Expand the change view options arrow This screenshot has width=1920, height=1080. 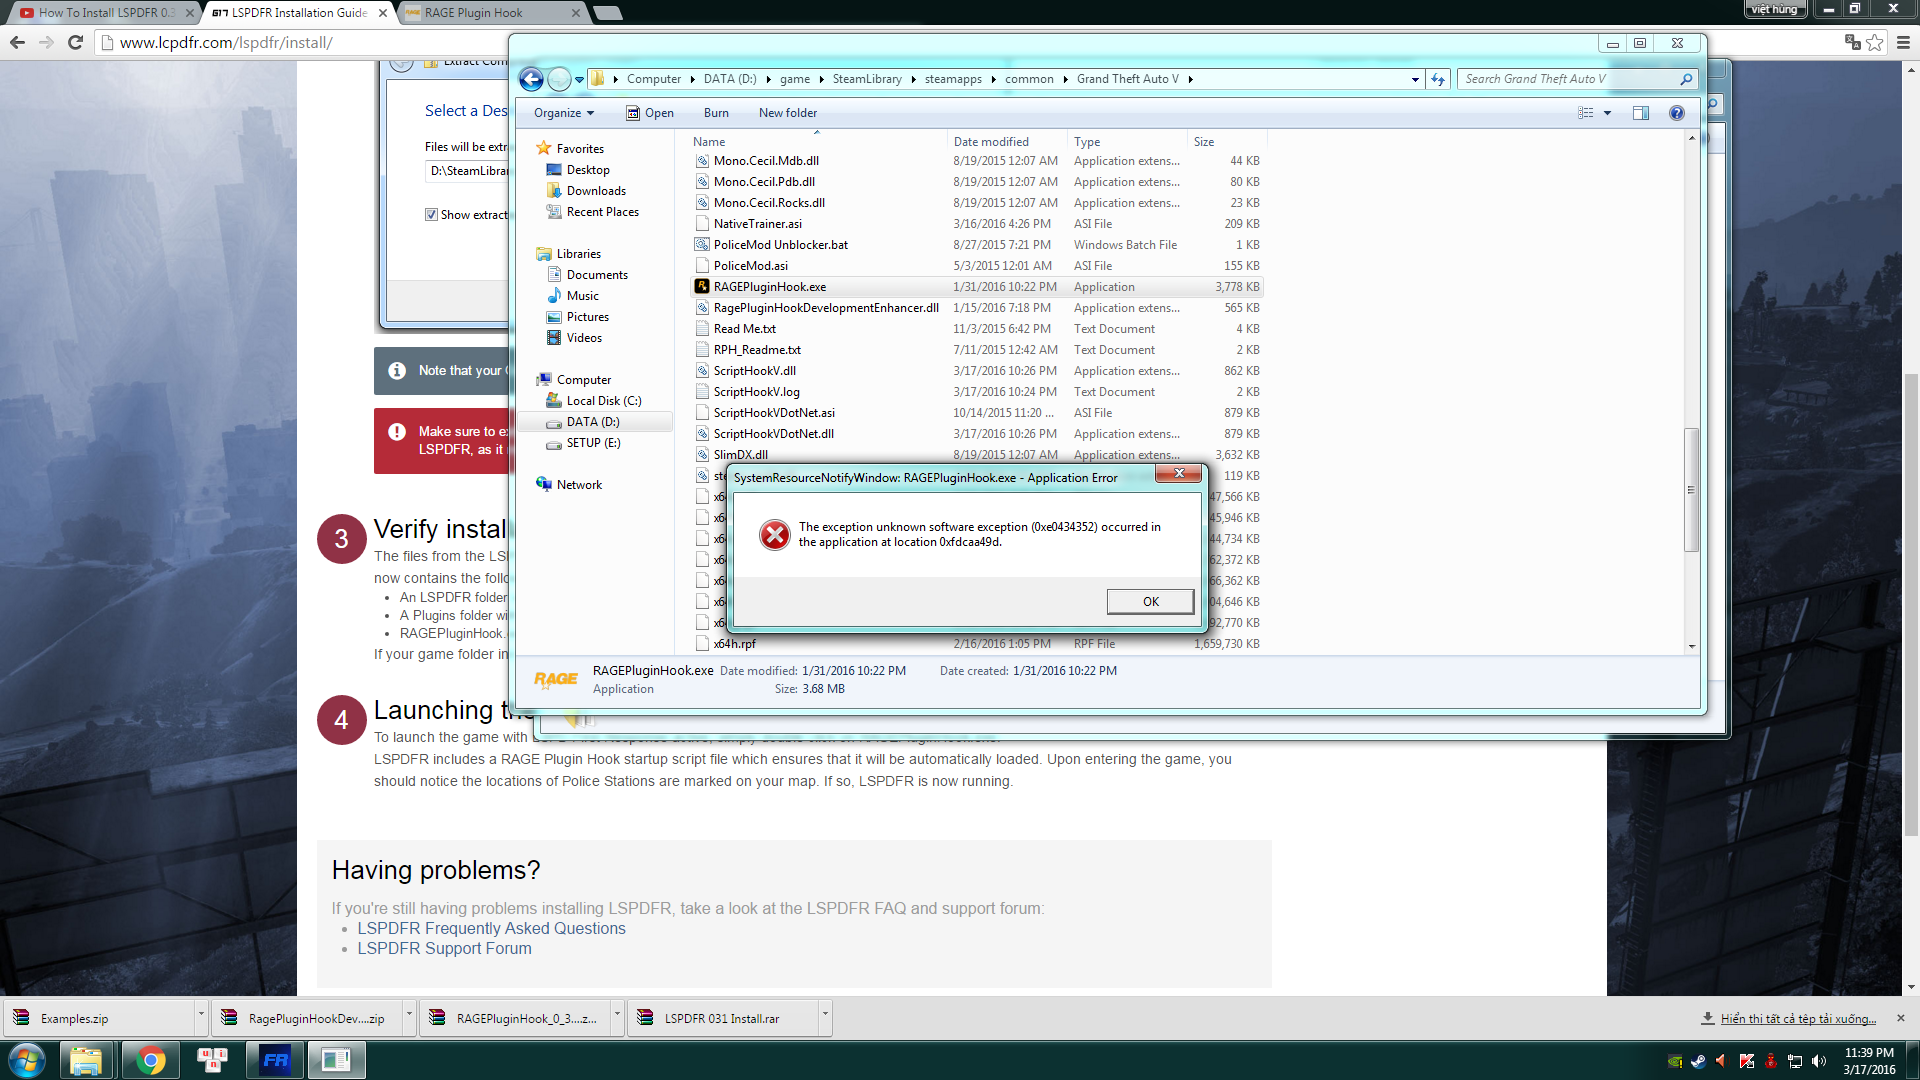point(1607,113)
